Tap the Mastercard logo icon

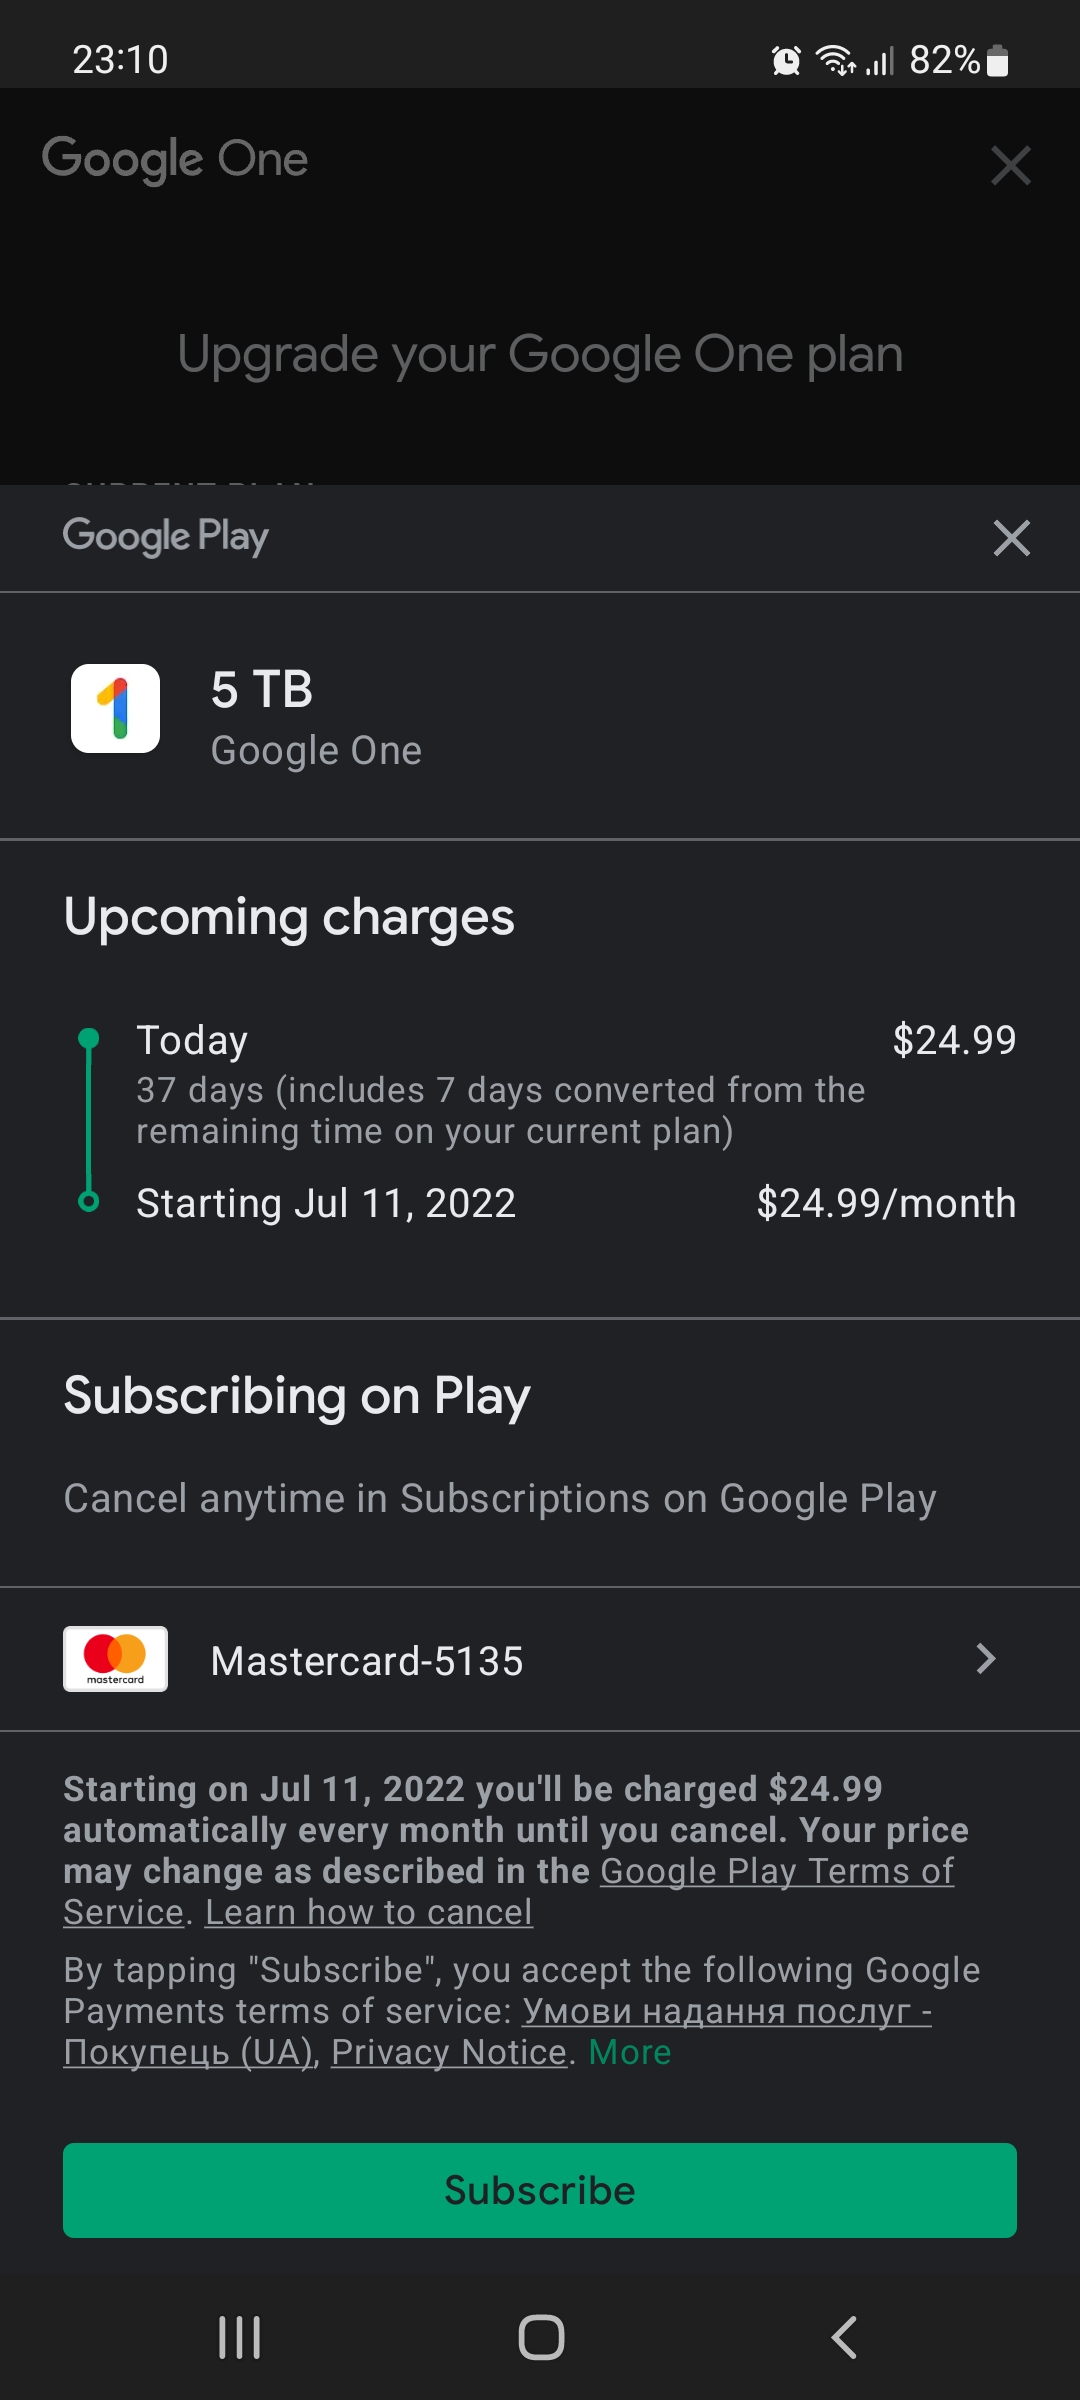(x=115, y=1659)
